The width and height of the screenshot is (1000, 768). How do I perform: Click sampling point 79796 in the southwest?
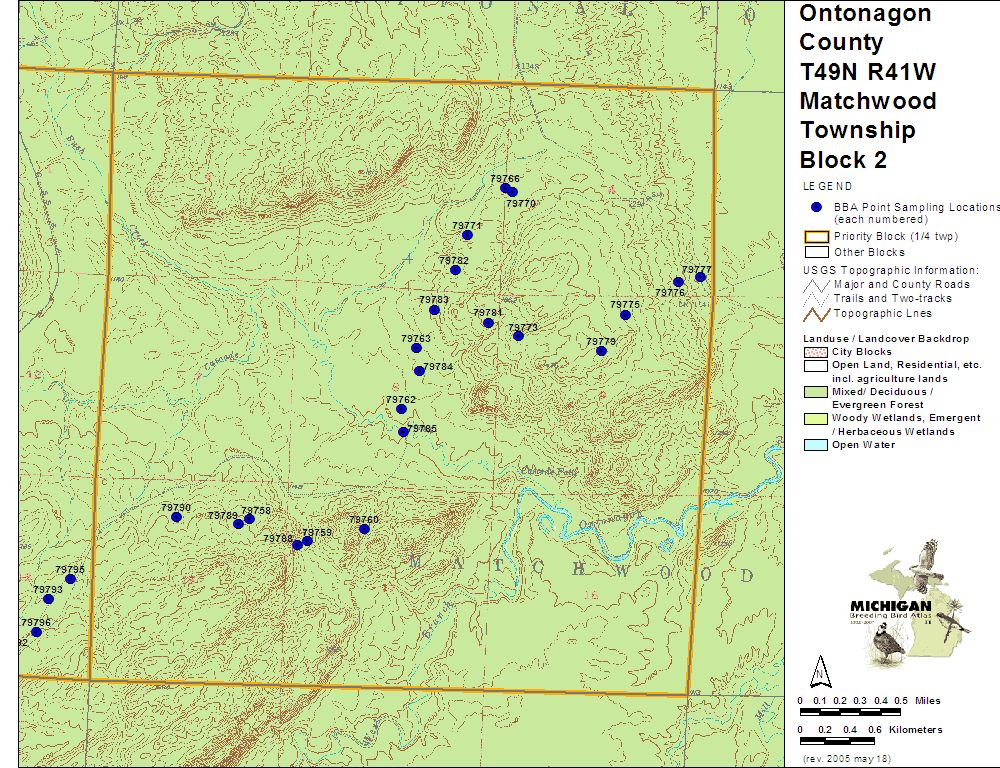coord(36,632)
